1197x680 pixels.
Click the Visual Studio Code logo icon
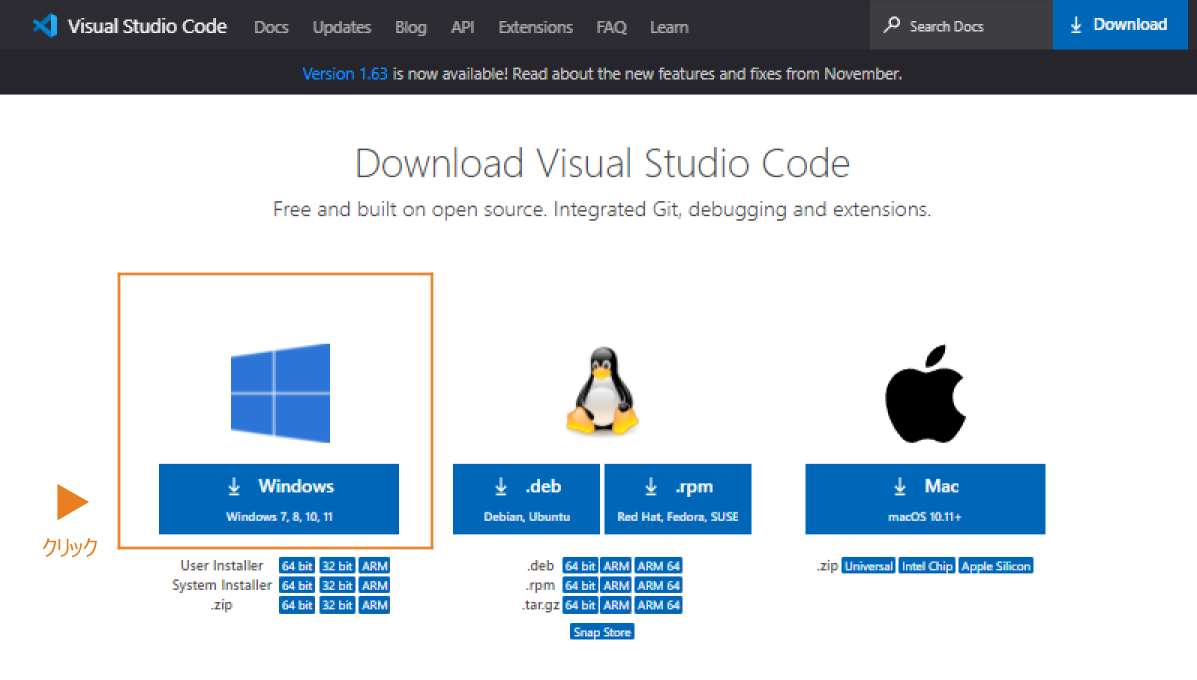click(x=45, y=26)
